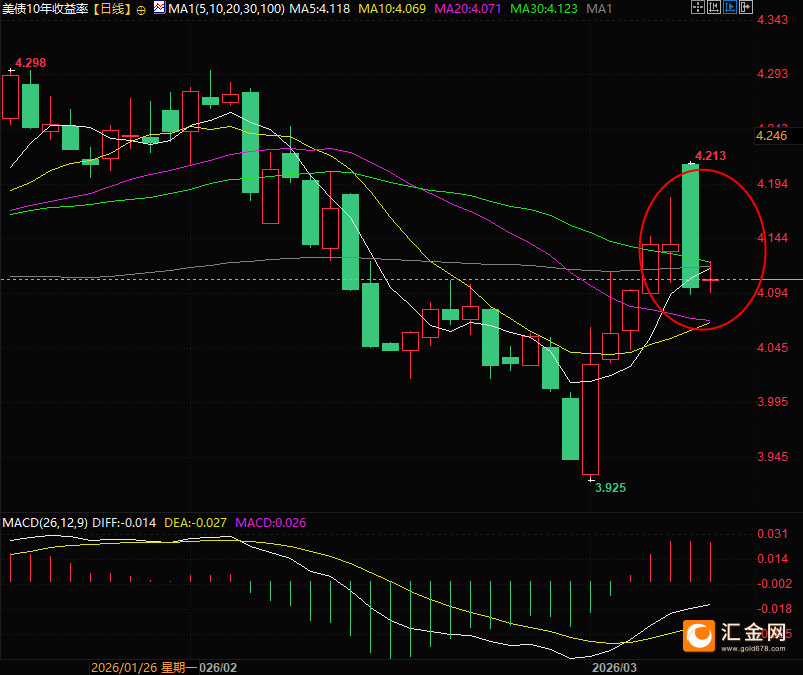Screen dimensions: 803x675
Task: Open MACD(26,12,9) indicator parameters
Action: point(45,523)
